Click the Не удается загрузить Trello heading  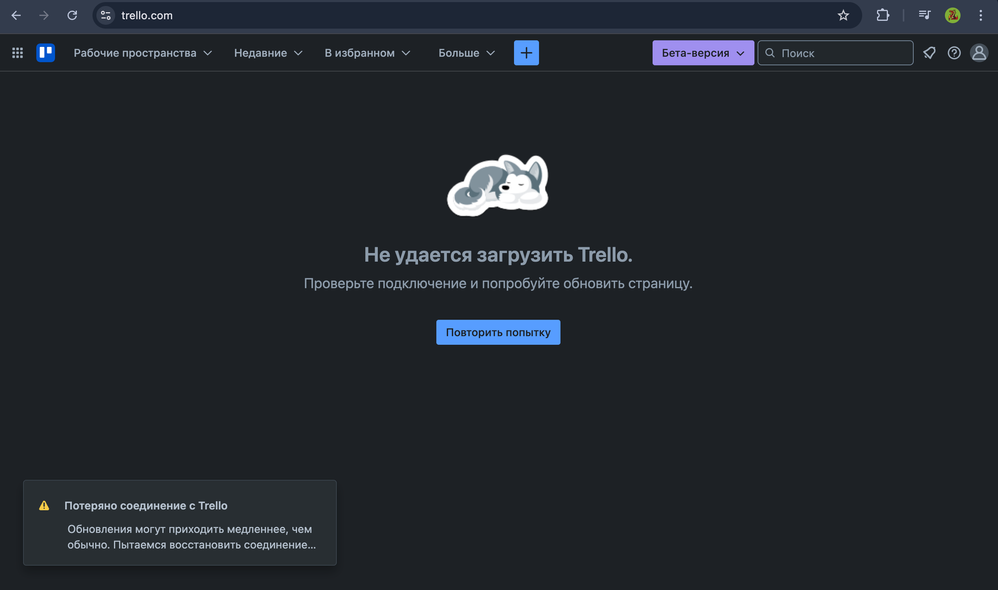click(498, 255)
